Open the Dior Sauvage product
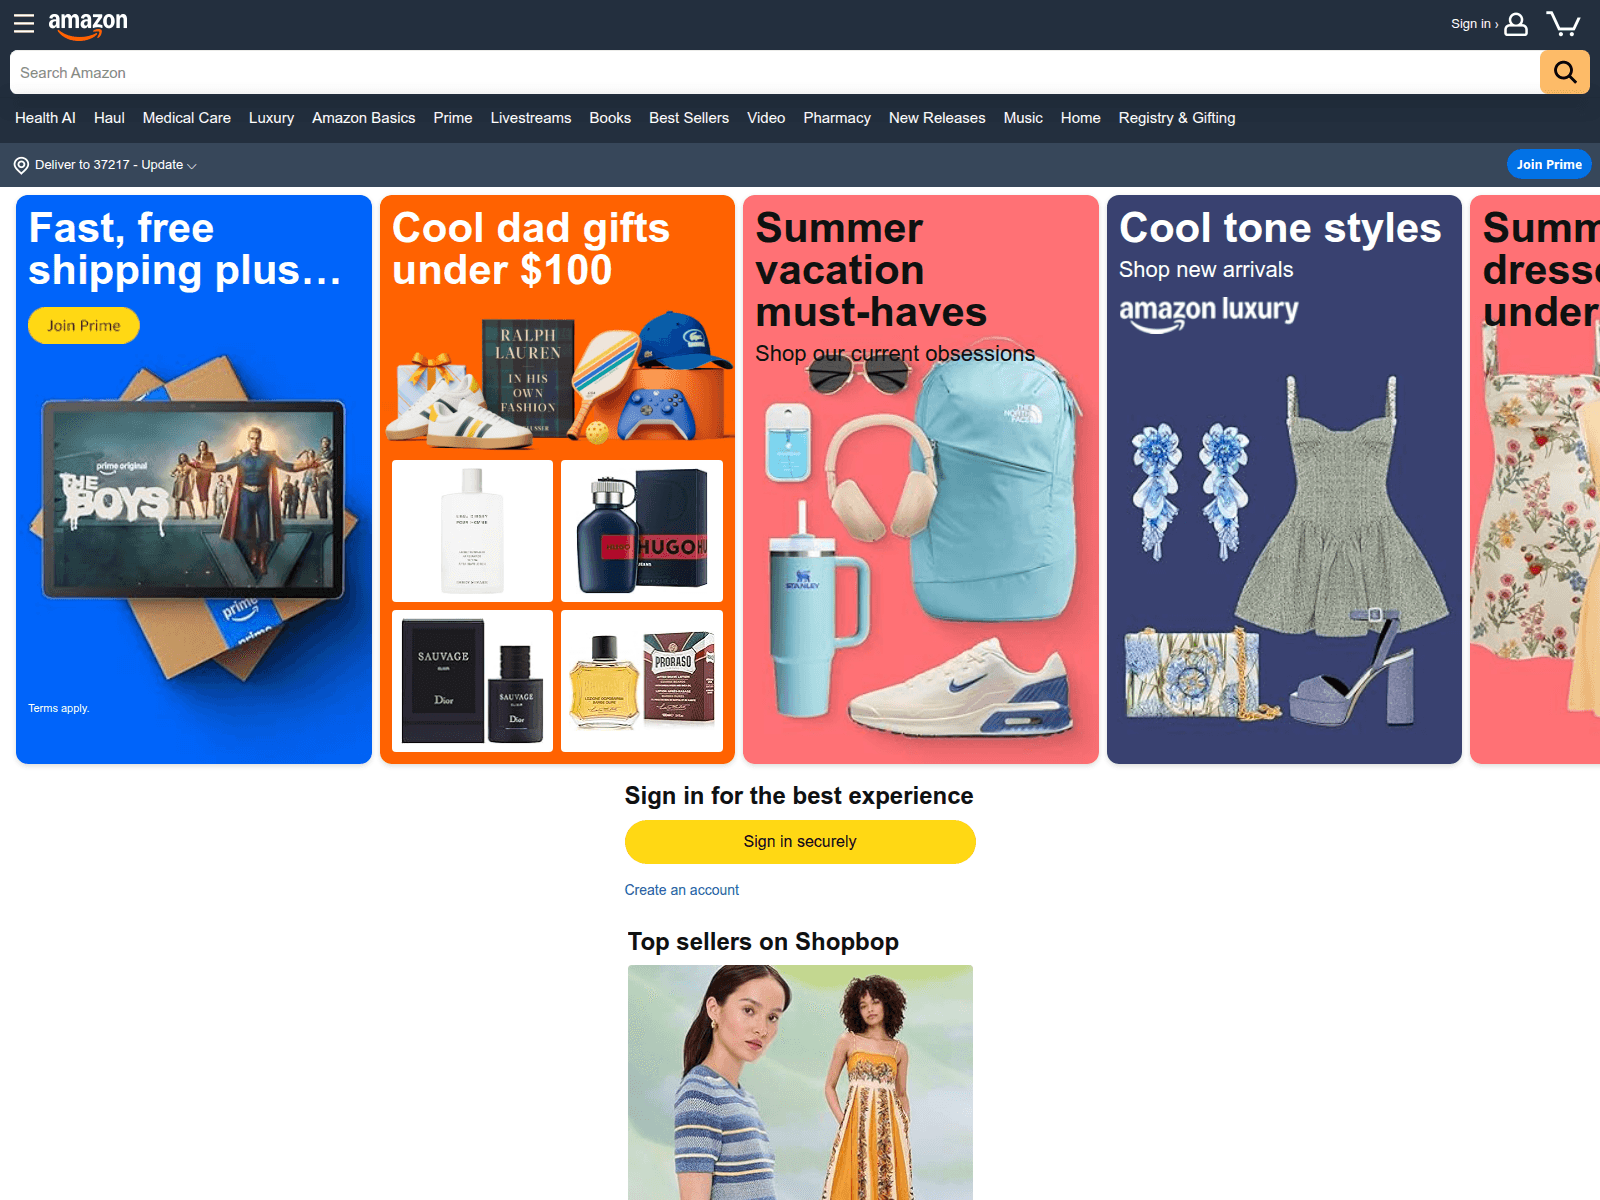Screen dimensions: 1600x1200 tap(472, 681)
